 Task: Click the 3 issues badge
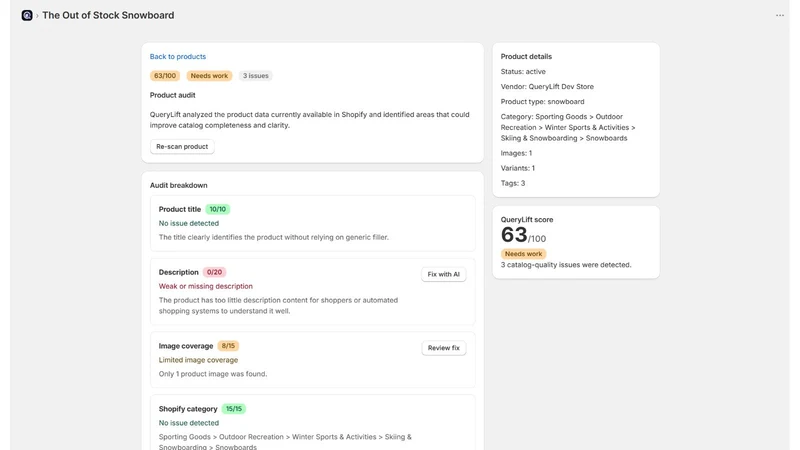[x=256, y=76]
